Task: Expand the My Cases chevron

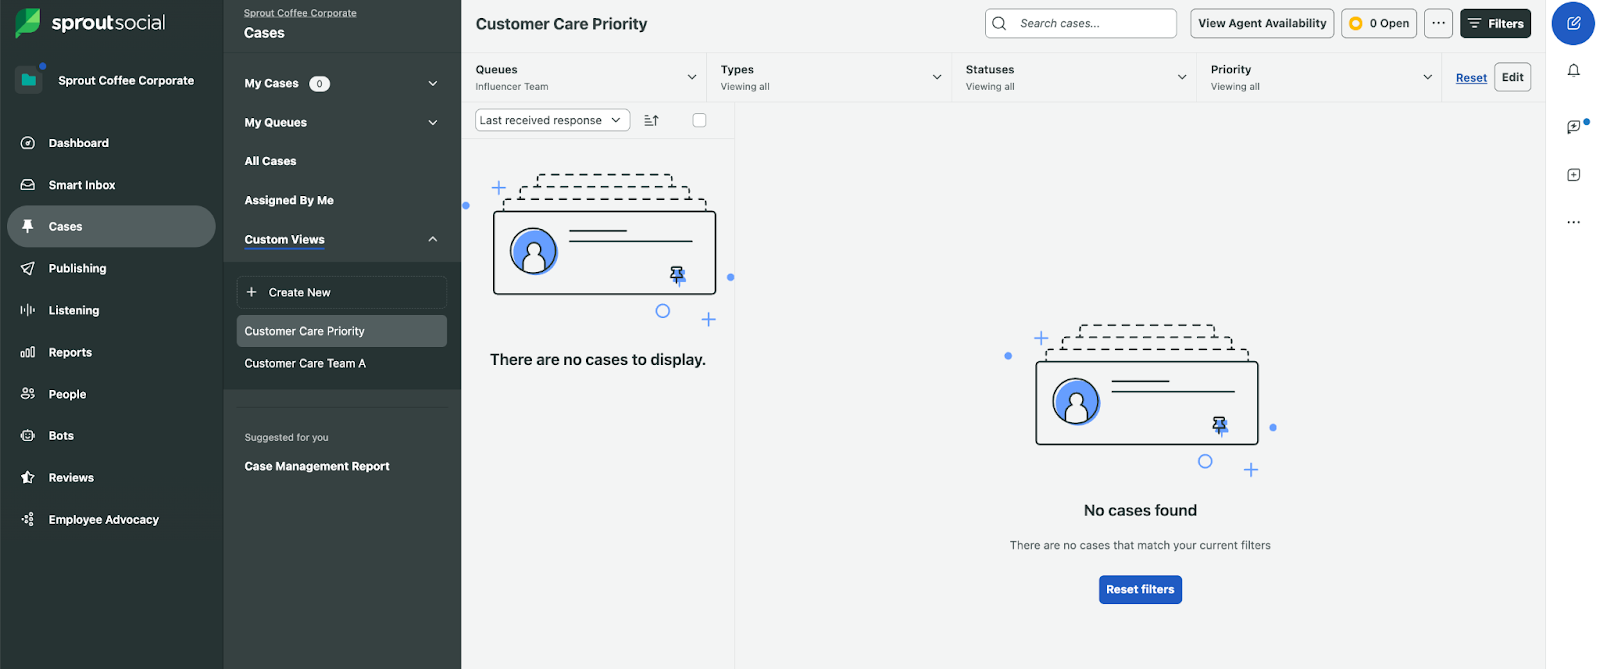Action: [433, 84]
